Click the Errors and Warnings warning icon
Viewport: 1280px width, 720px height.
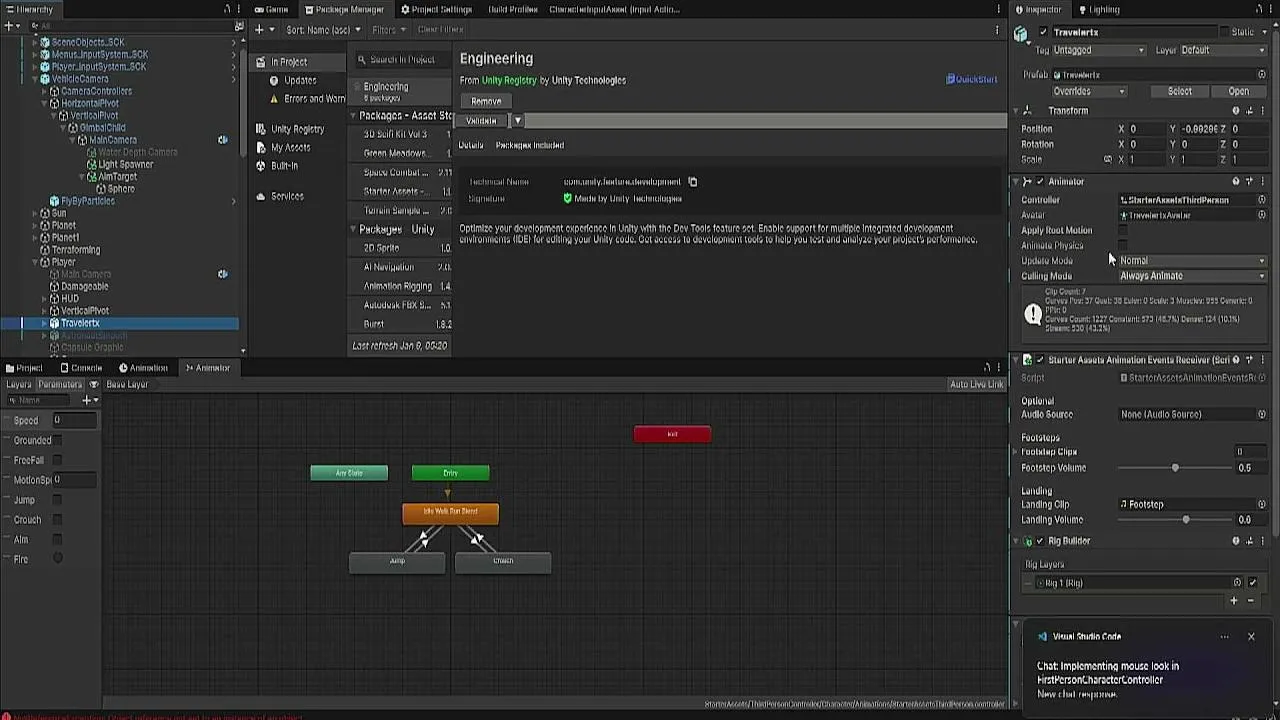[275, 99]
